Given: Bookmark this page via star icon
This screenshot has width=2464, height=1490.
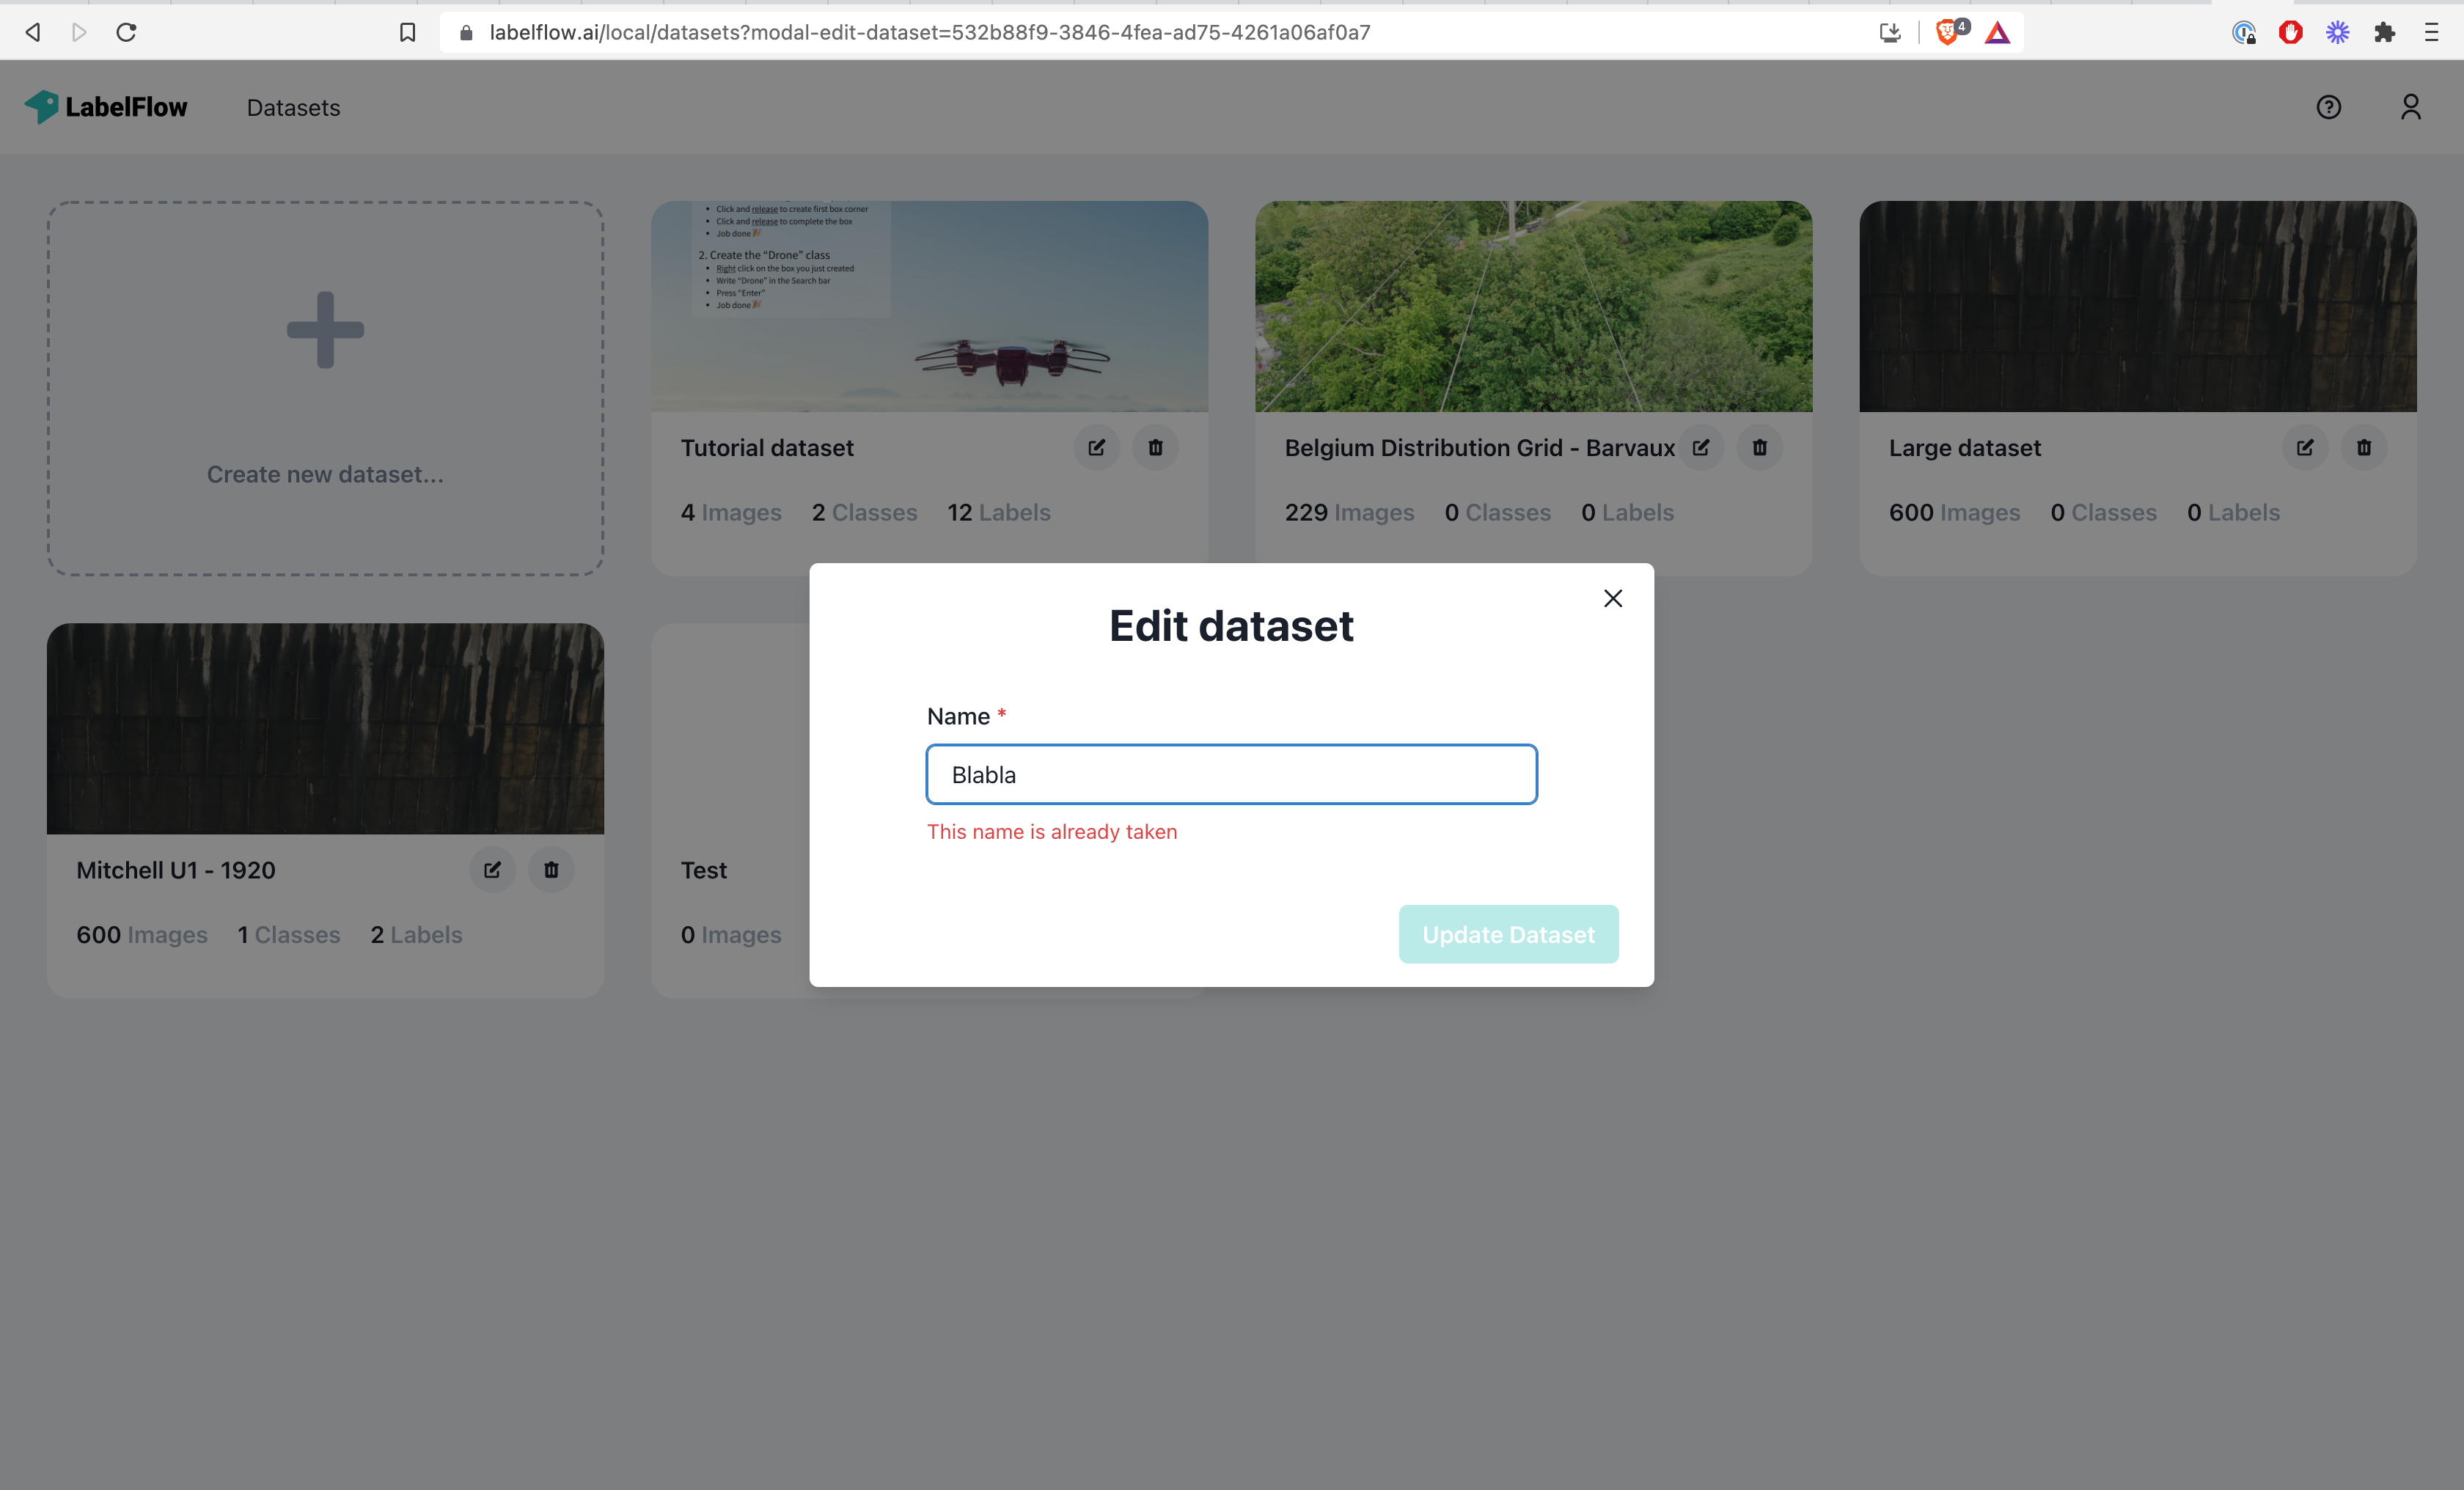Looking at the screenshot, I should point(407,32).
